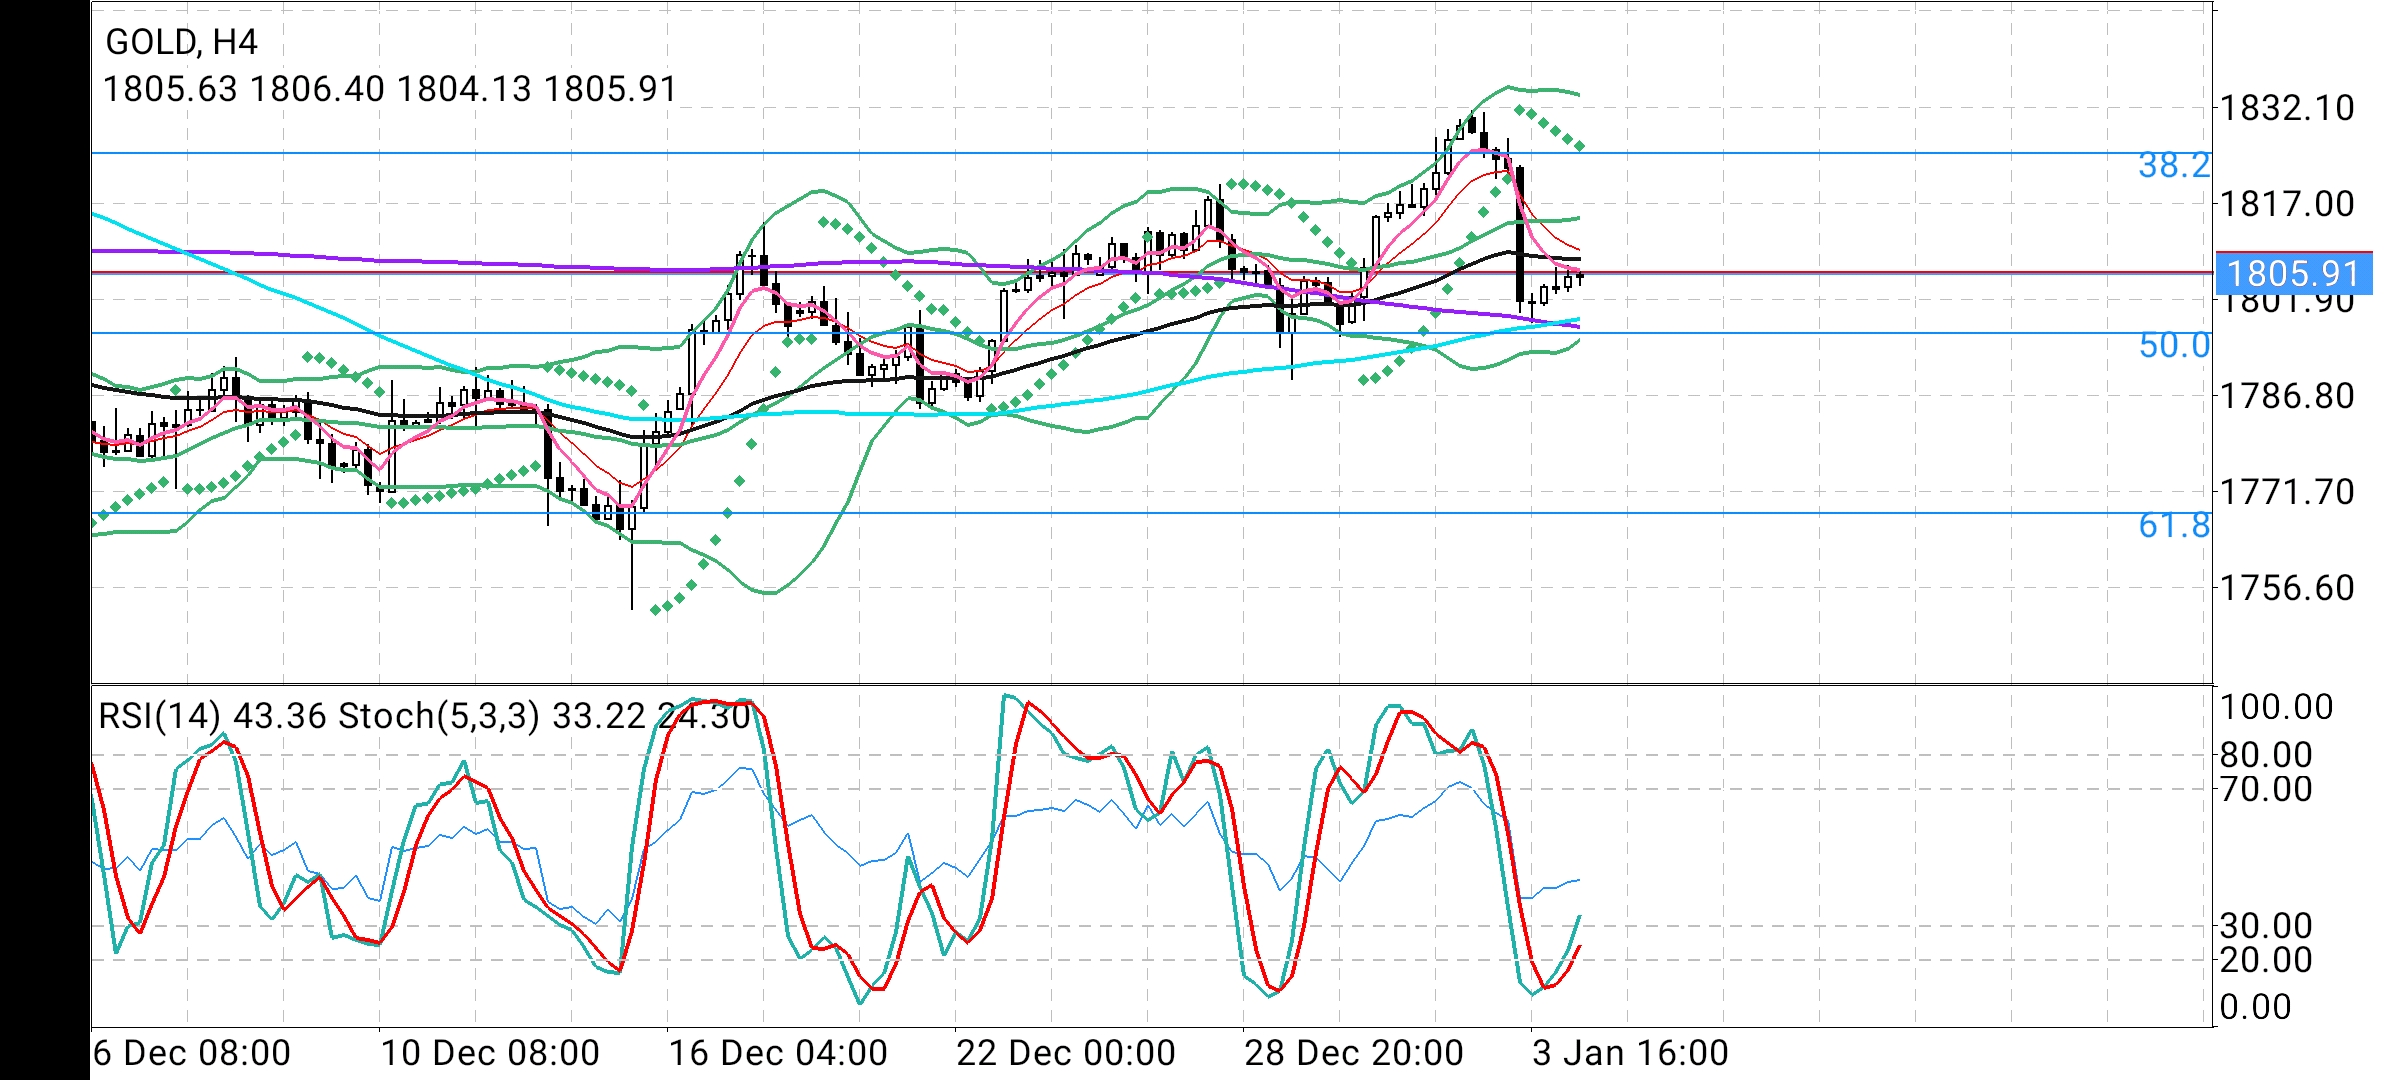The image size is (2400, 1080).
Task: Click the 80.00 oscillator scale label
Action: [x=2266, y=755]
